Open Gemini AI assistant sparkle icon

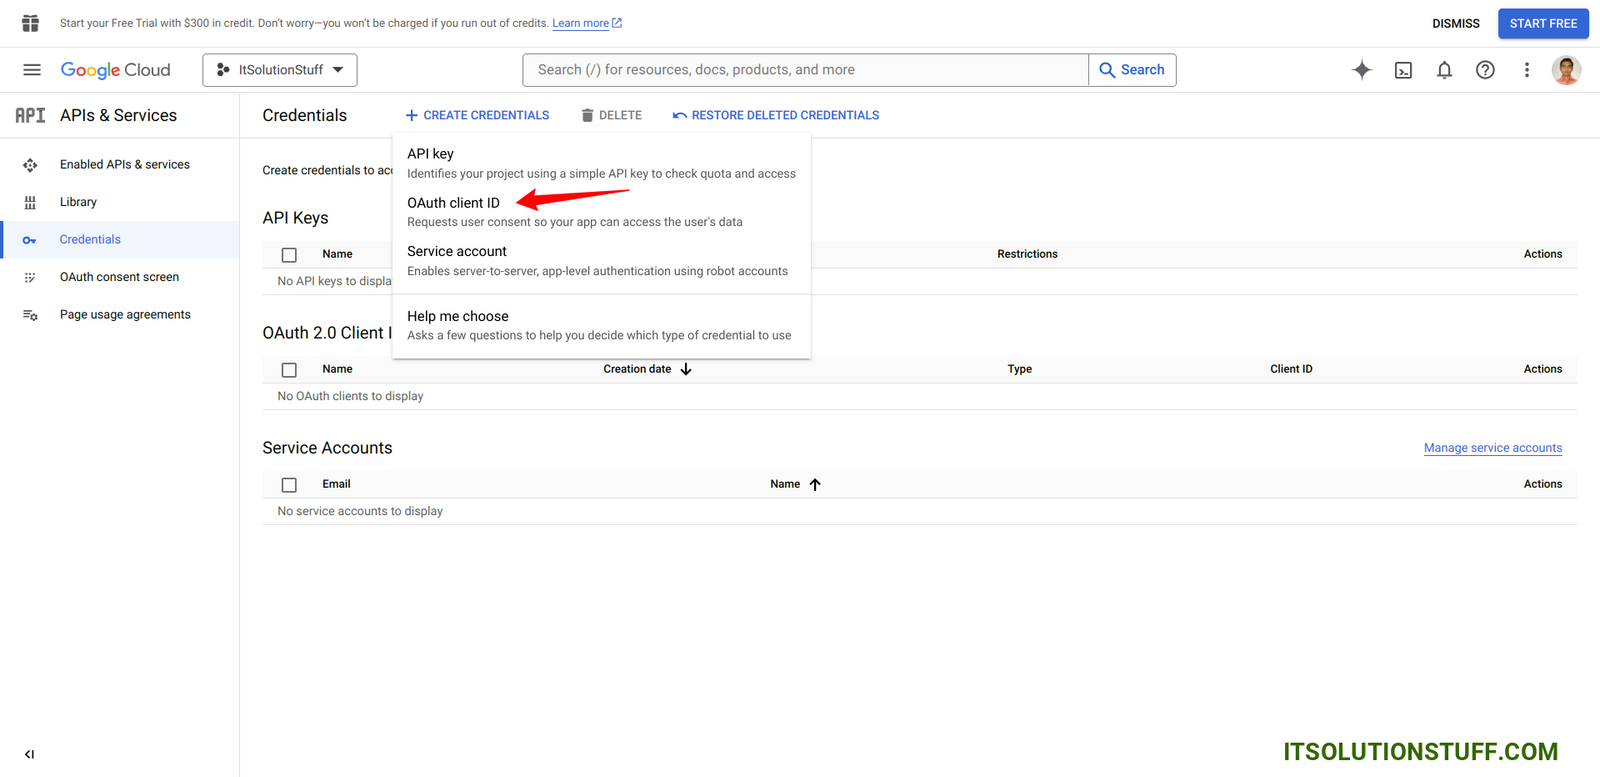[1361, 70]
